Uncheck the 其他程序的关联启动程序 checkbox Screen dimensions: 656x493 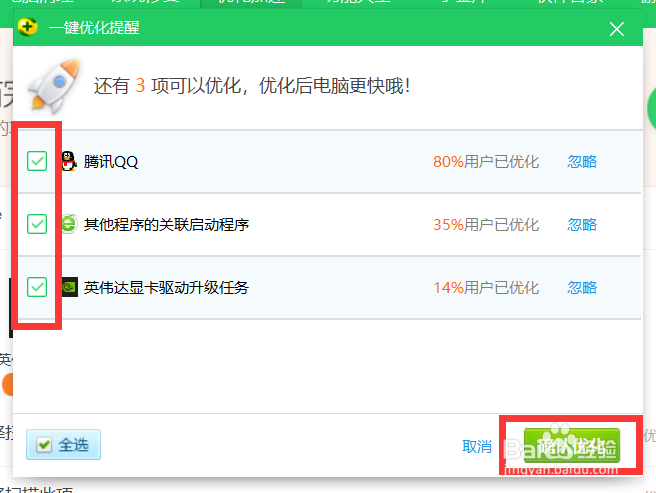37,224
